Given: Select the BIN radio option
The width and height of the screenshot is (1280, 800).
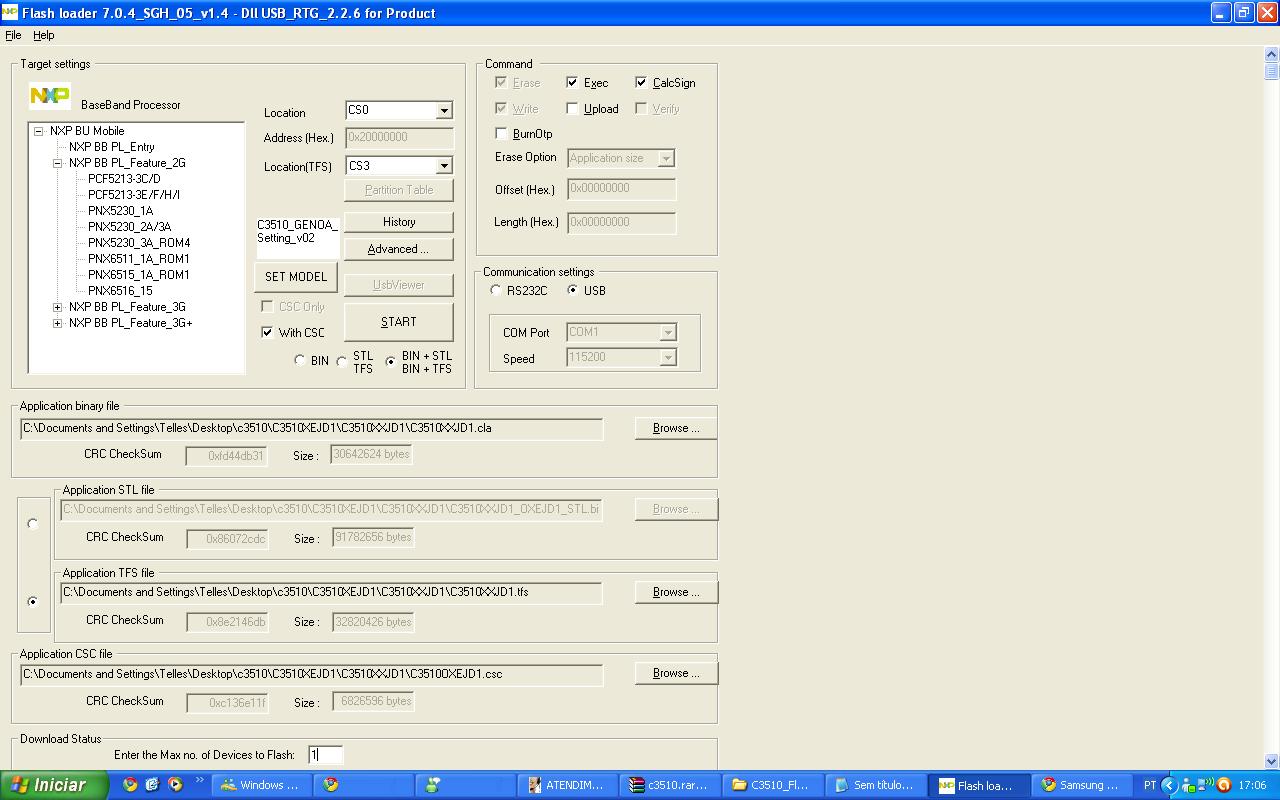Looking at the screenshot, I should pos(300,360).
